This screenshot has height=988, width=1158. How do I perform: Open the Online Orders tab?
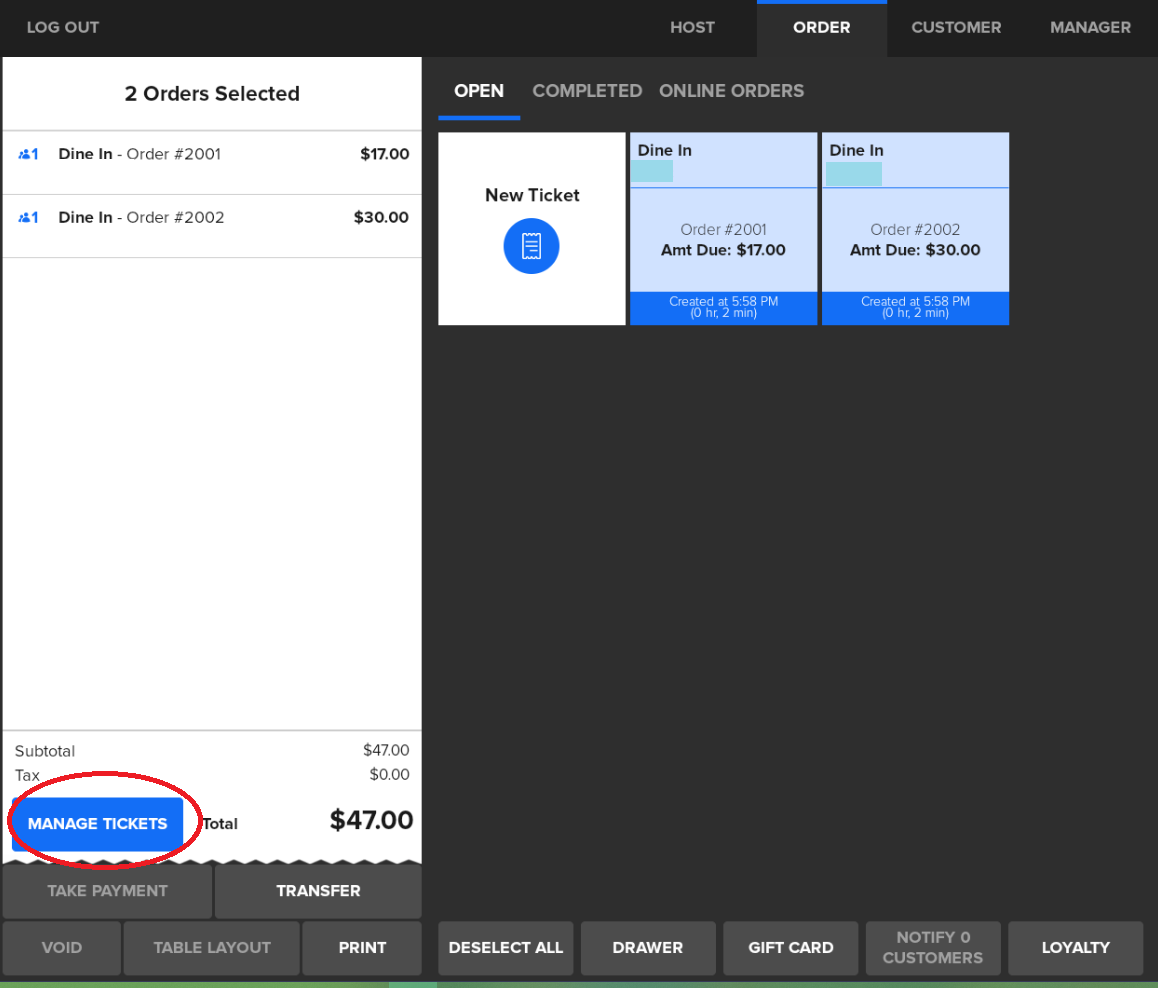tap(731, 91)
